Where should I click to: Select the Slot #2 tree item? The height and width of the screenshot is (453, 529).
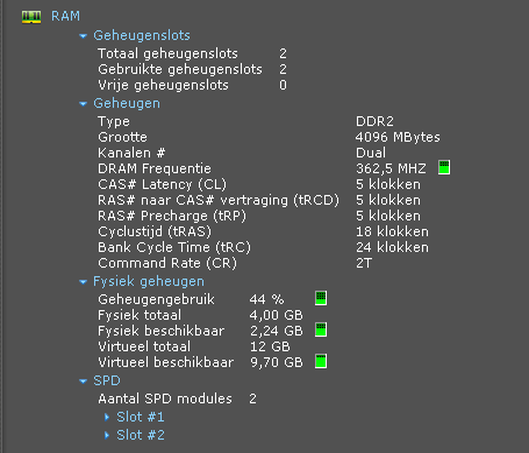pos(140,435)
